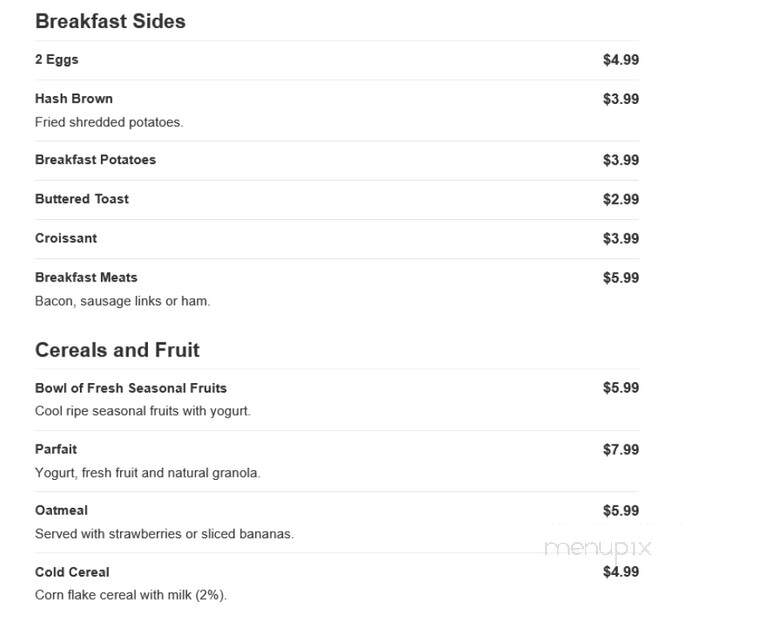777x631 pixels.
Task: Click the $5.99 Breakfast Meats price
Action: 621,277
